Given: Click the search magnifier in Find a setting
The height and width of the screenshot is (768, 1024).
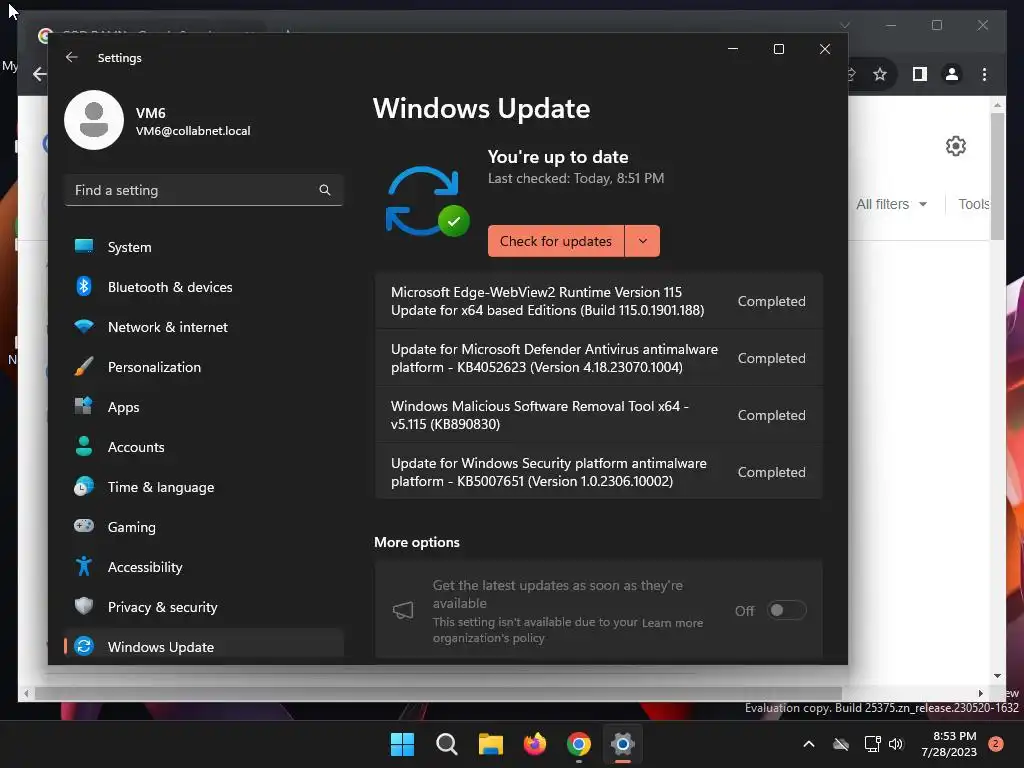Looking at the screenshot, I should (x=325, y=190).
